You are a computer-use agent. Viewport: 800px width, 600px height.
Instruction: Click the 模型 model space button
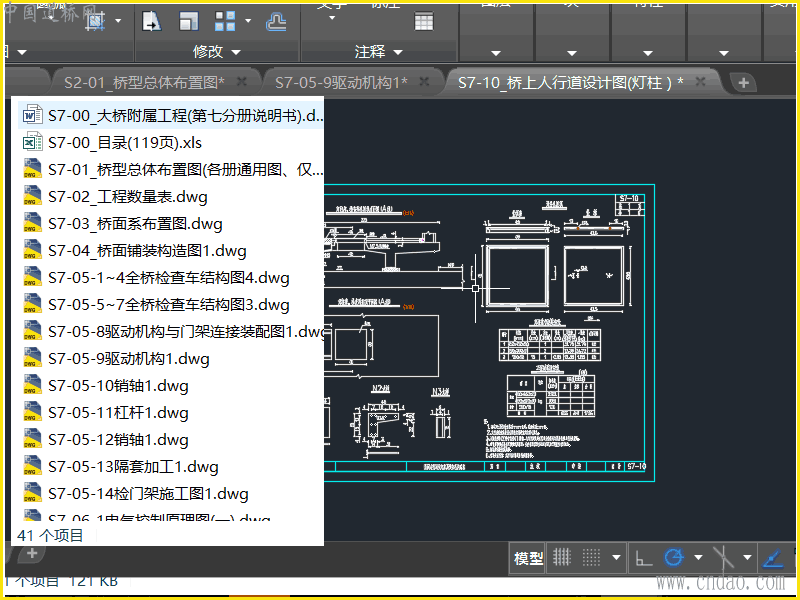click(528, 558)
